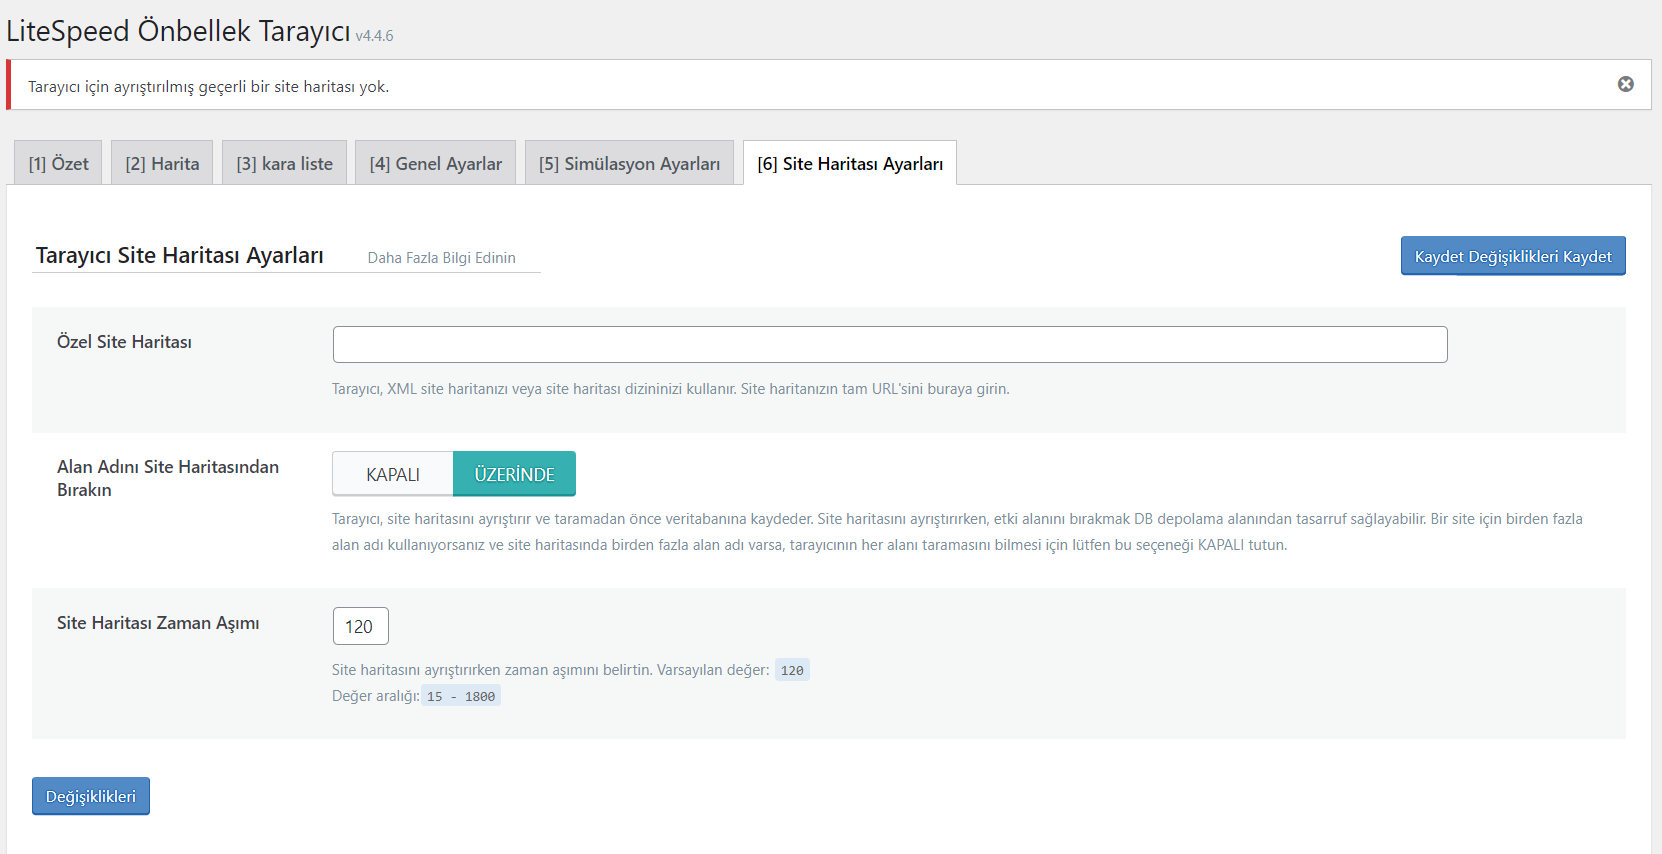Click the Site Haritası Zaman Aşımı label
This screenshot has width=1662, height=854.
point(158,623)
